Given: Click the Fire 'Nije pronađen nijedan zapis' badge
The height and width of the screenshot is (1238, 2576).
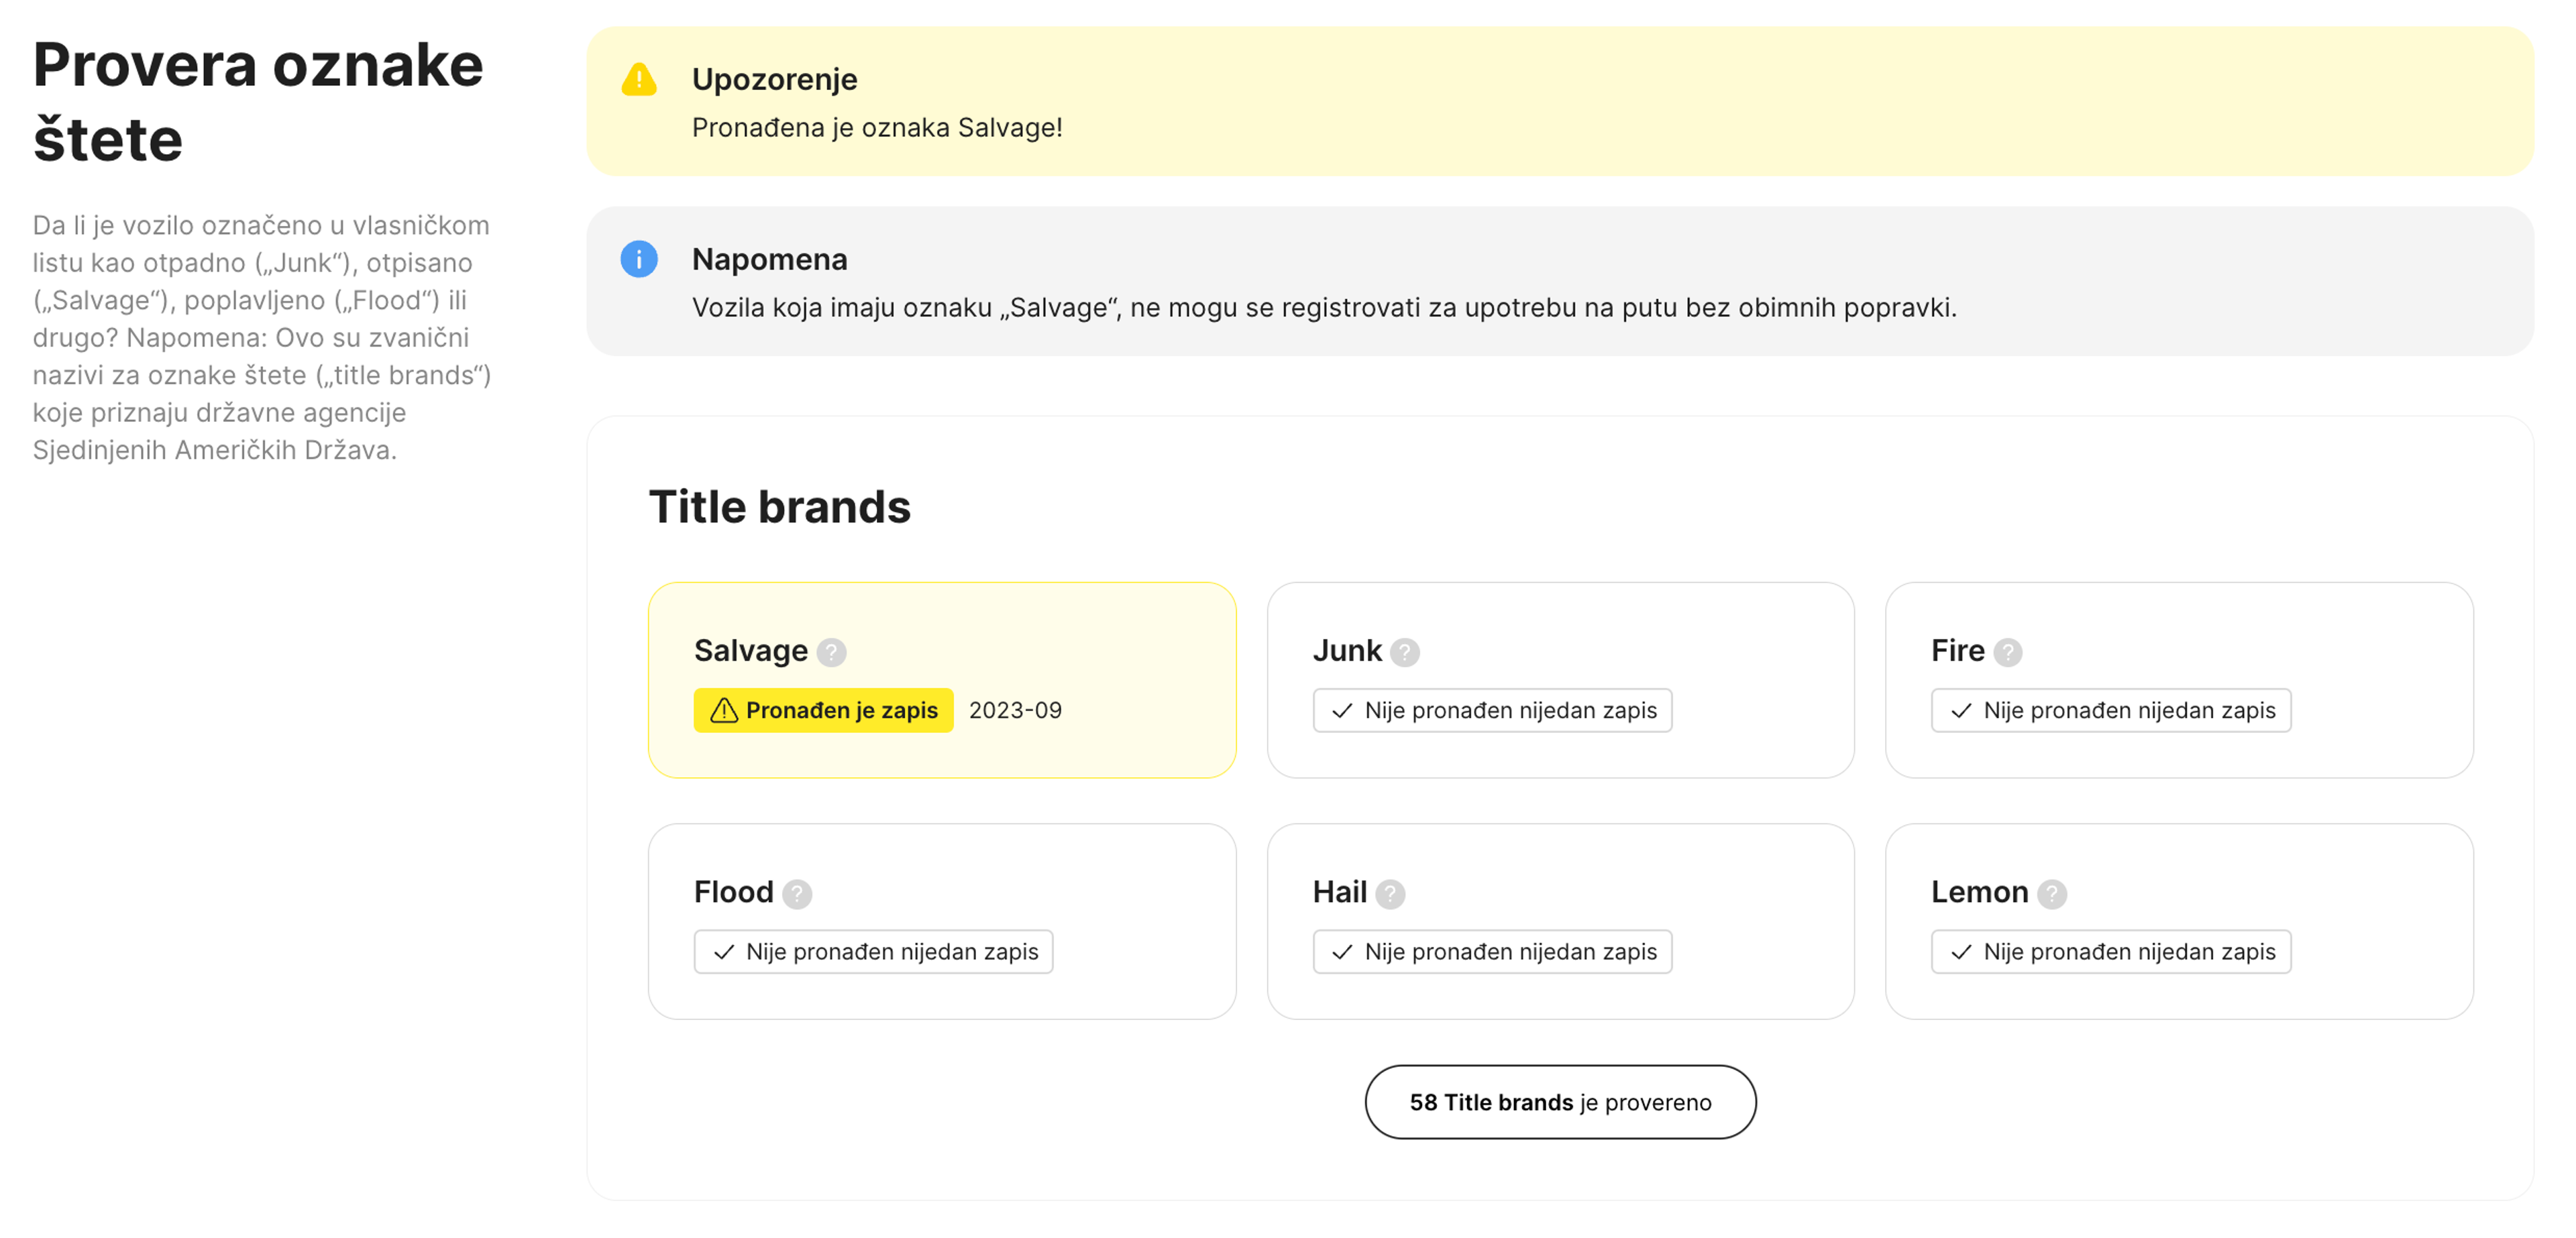Looking at the screenshot, I should pyautogui.click(x=2110, y=710).
